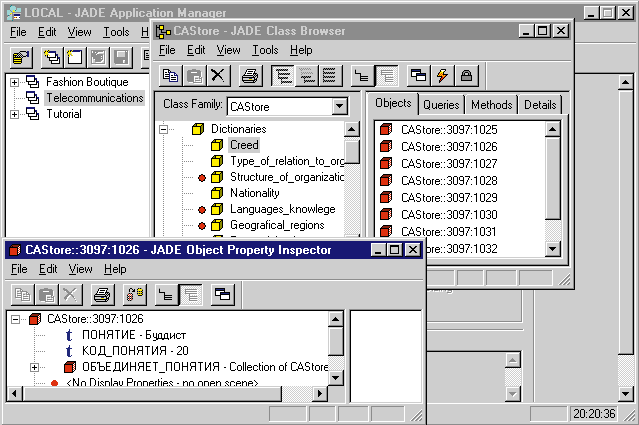Viewport: 639px width, 425px height.
Task: Select Type_of_relation_to_org class
Action: [x=287, y=161]
